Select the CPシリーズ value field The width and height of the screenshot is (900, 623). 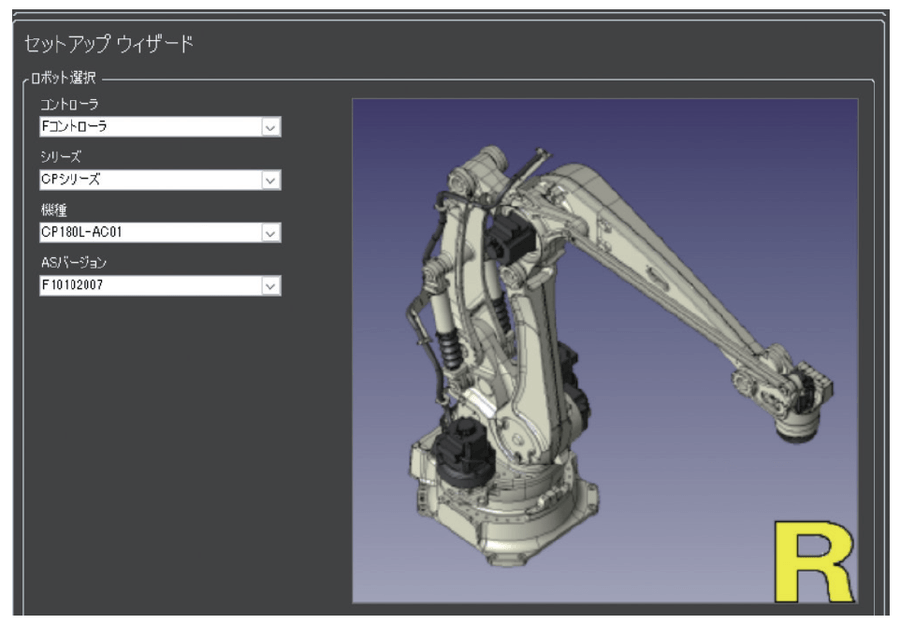coord(146,180)
